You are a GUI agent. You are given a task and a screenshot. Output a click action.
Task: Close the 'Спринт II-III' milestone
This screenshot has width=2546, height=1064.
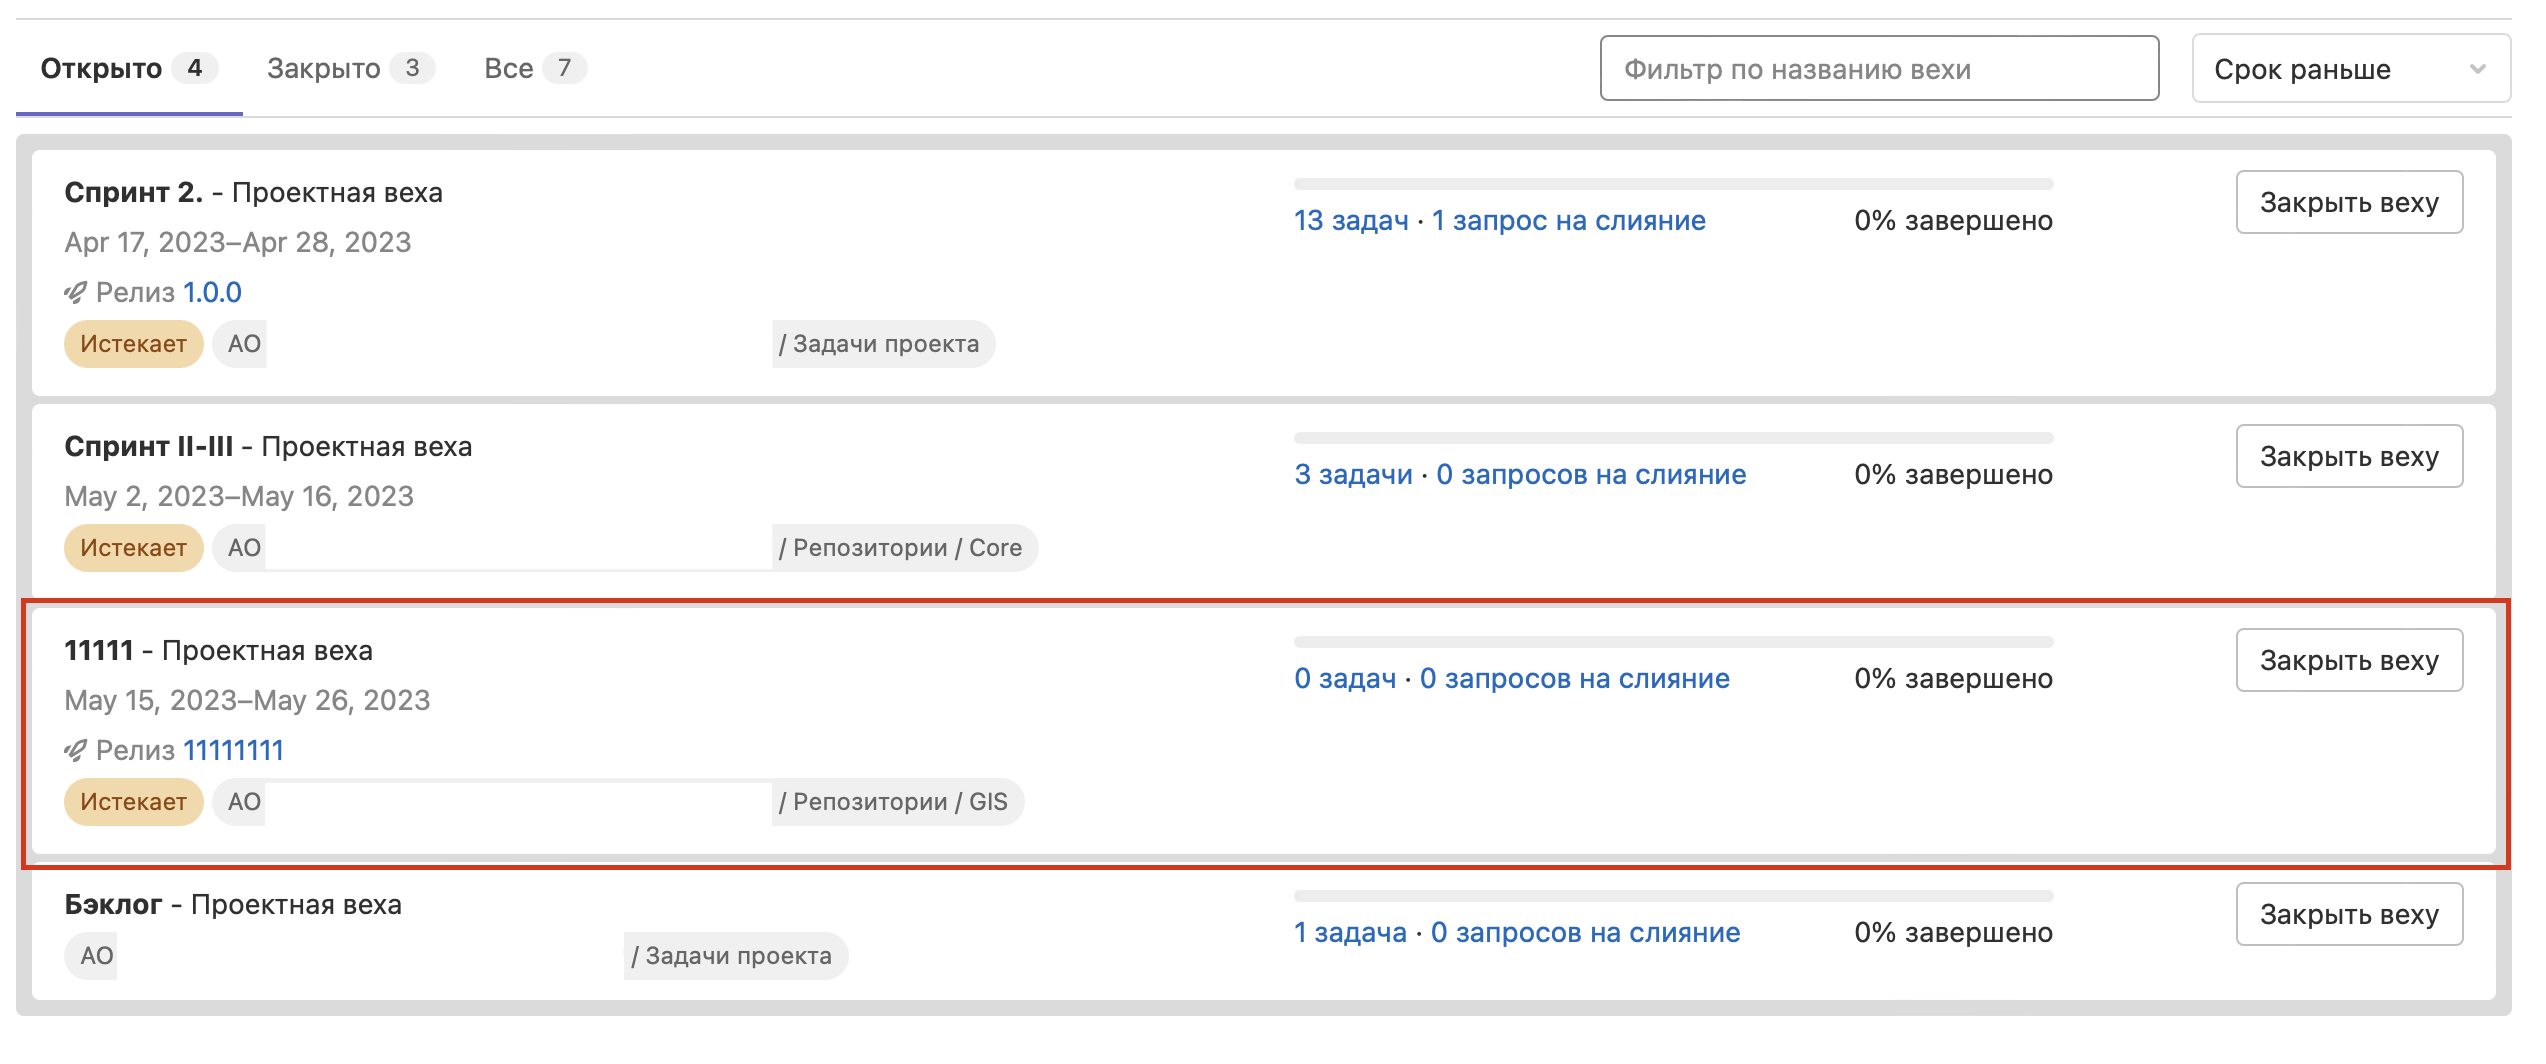coord(2348,457)
